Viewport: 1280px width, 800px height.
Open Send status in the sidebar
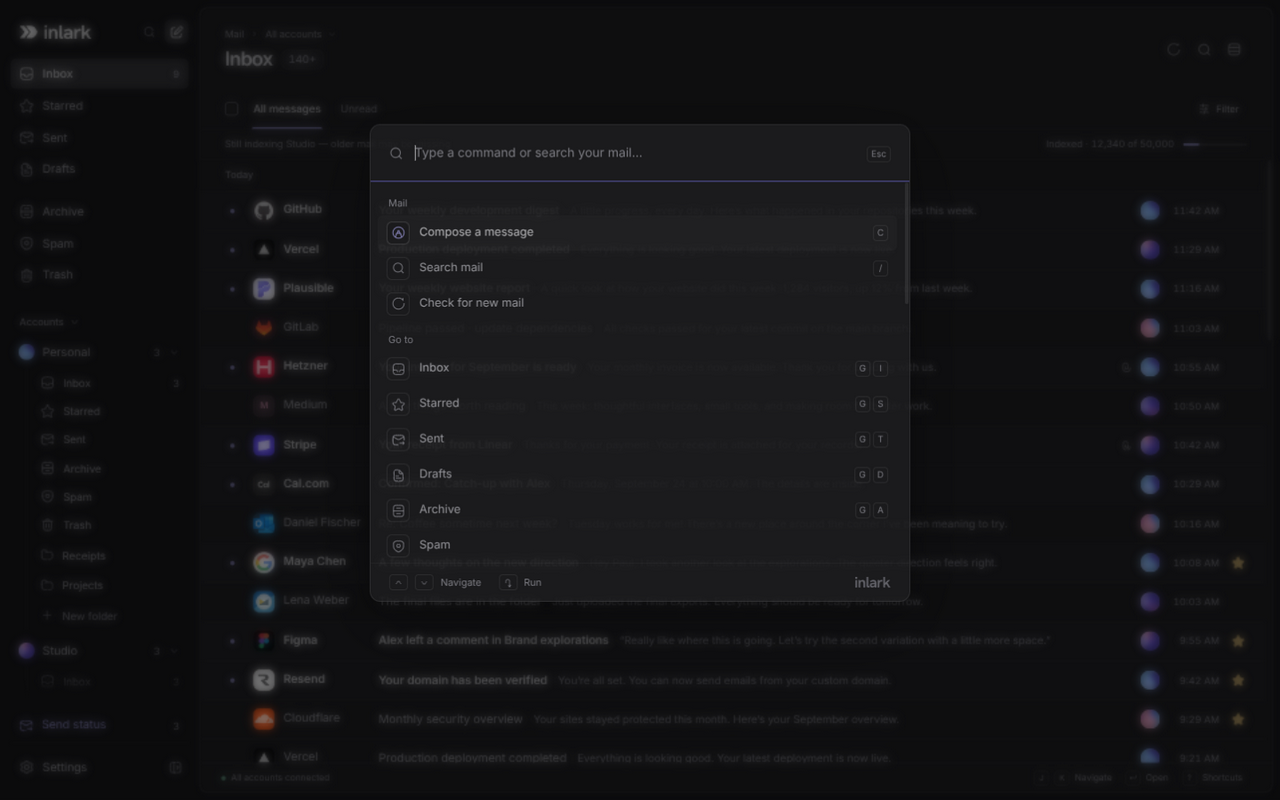point(98,725)
